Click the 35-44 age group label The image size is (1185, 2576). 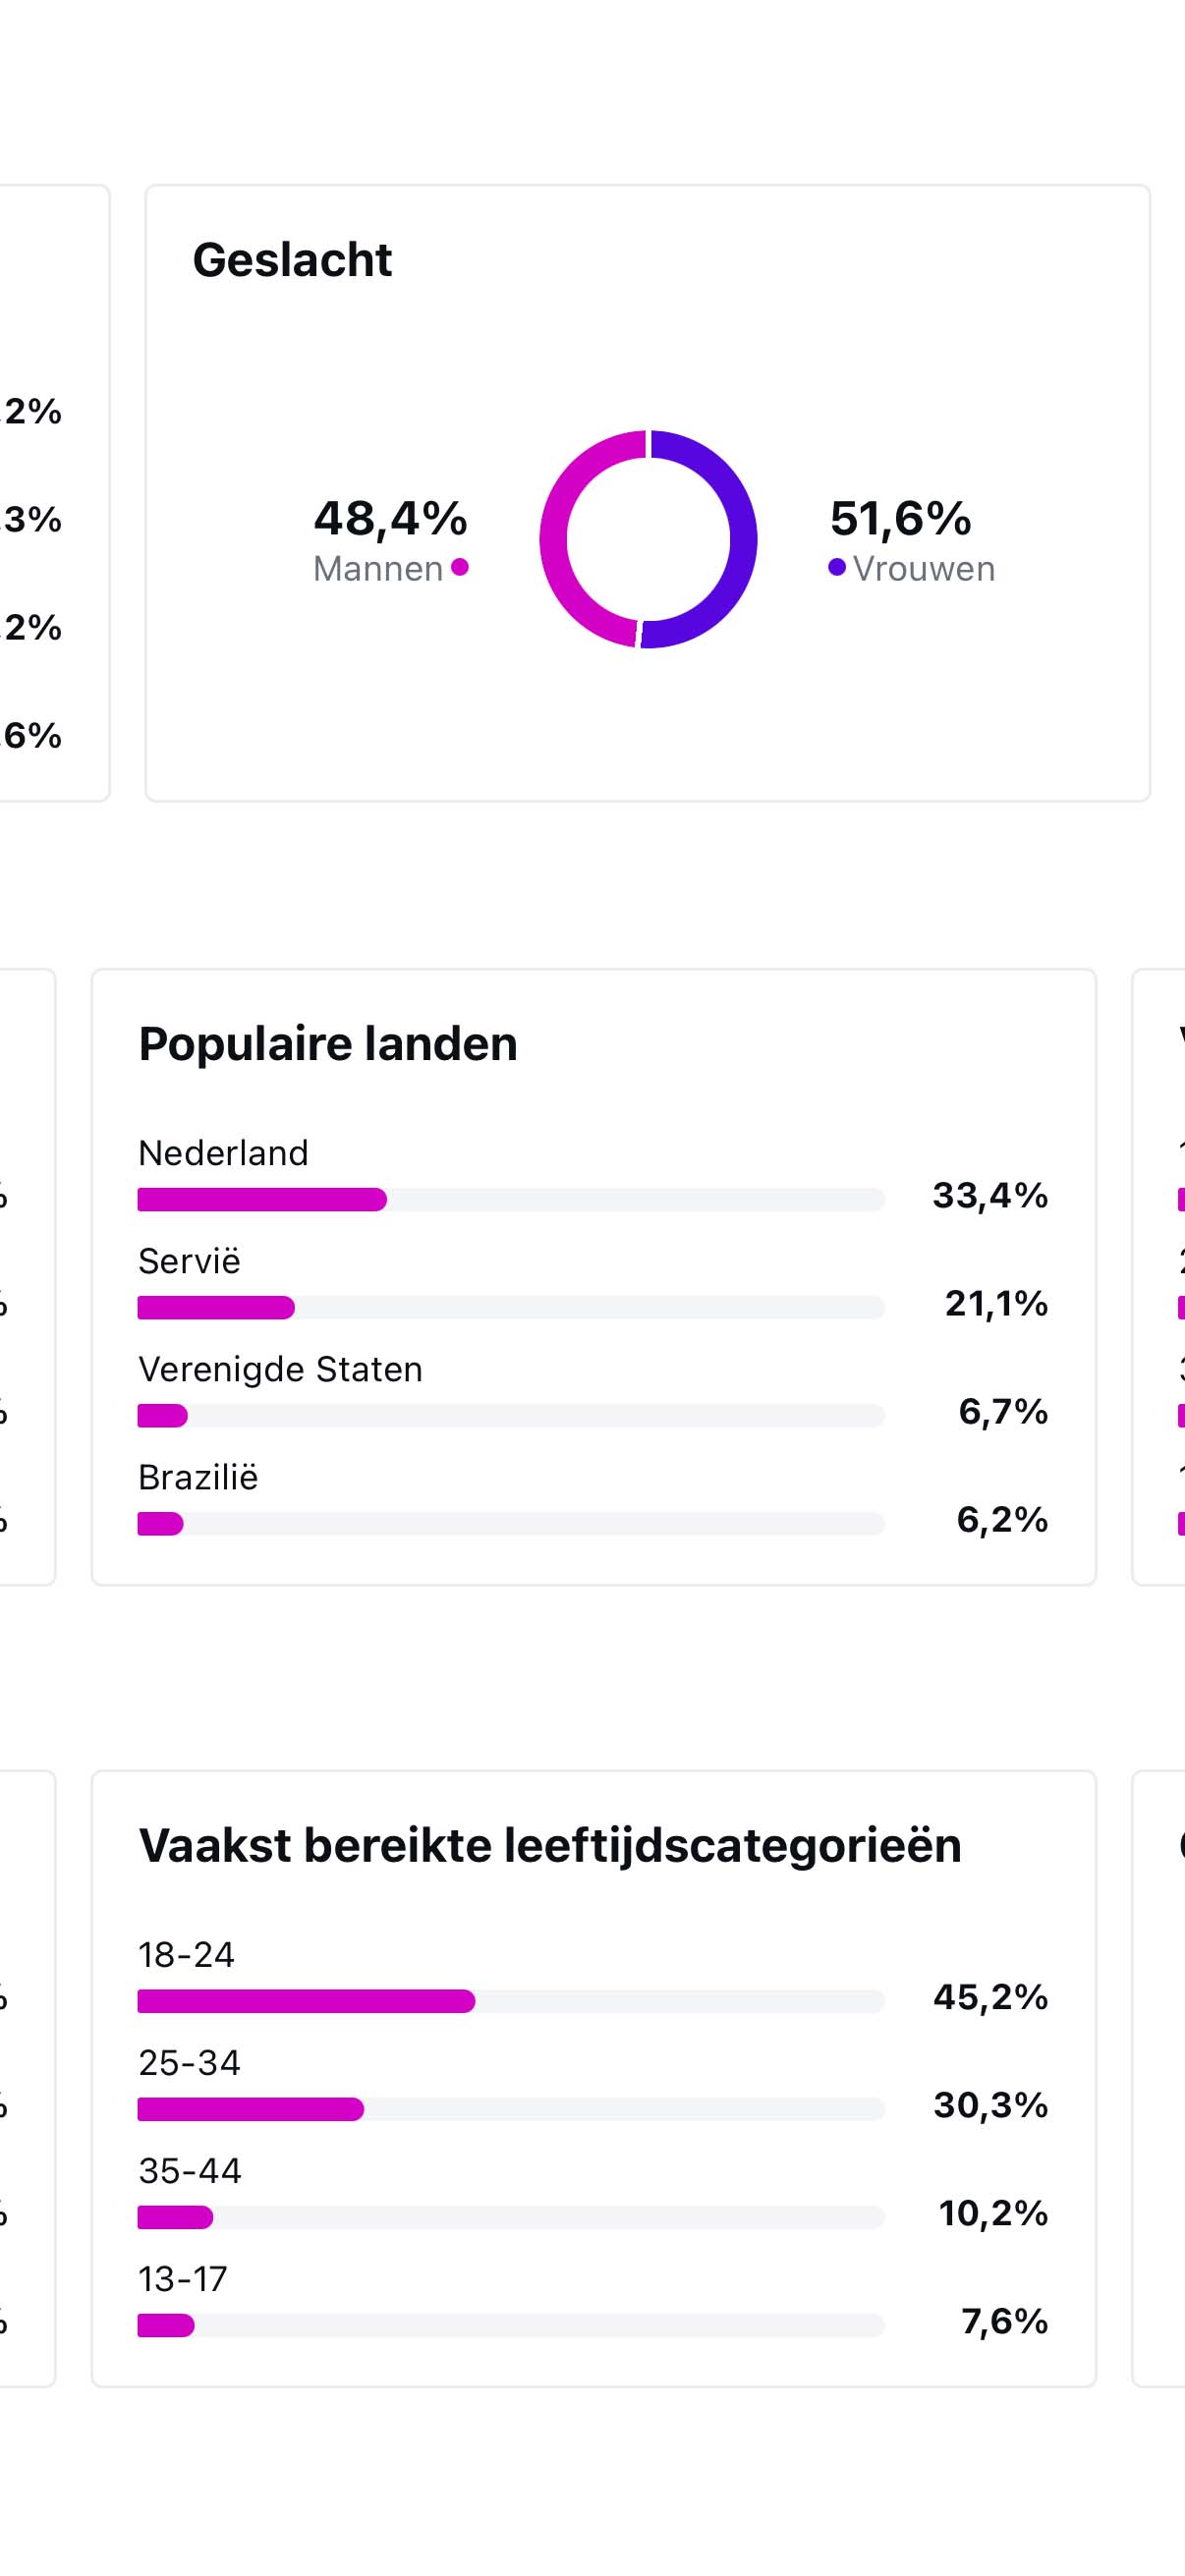(x=190, y=2171)
